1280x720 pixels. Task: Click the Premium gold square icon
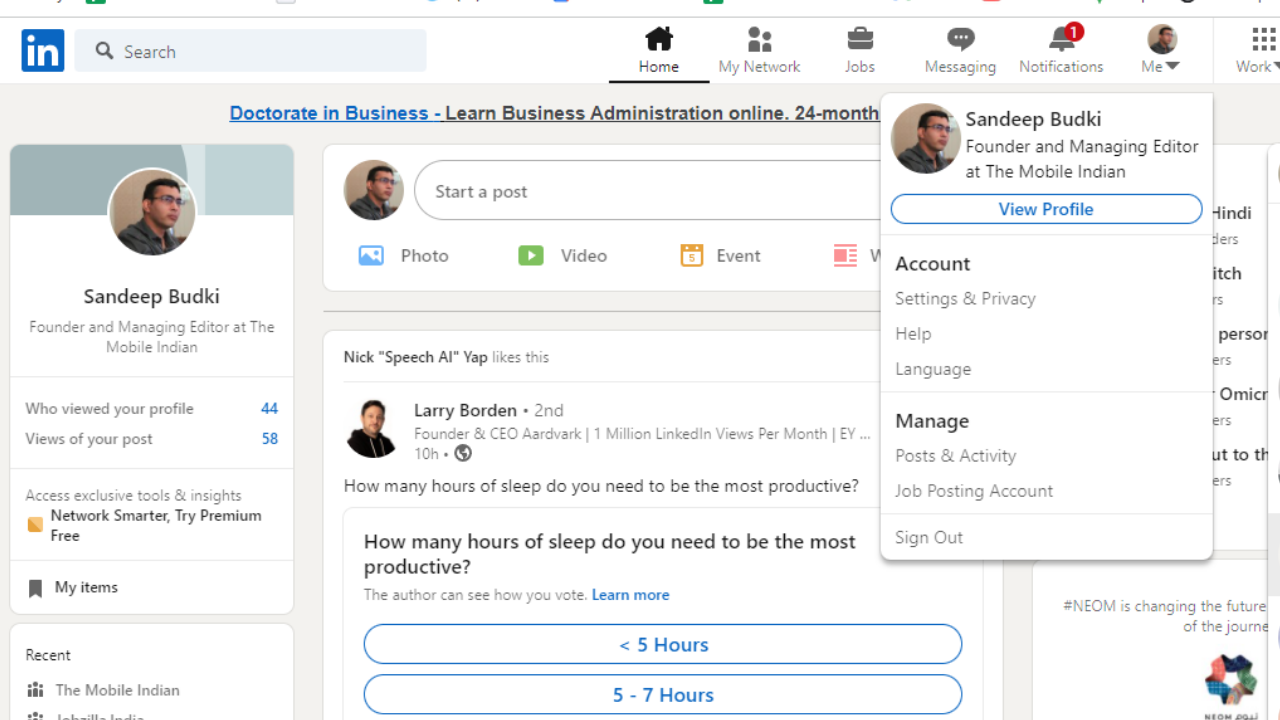(35, 525)
